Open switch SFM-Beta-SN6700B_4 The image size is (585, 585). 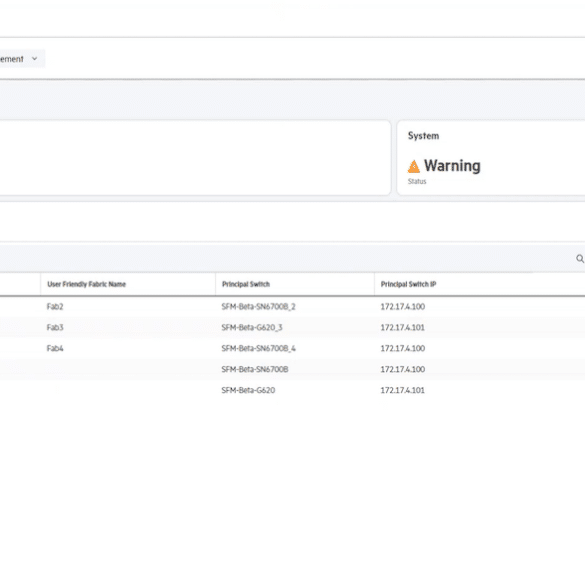coord(259,348)
